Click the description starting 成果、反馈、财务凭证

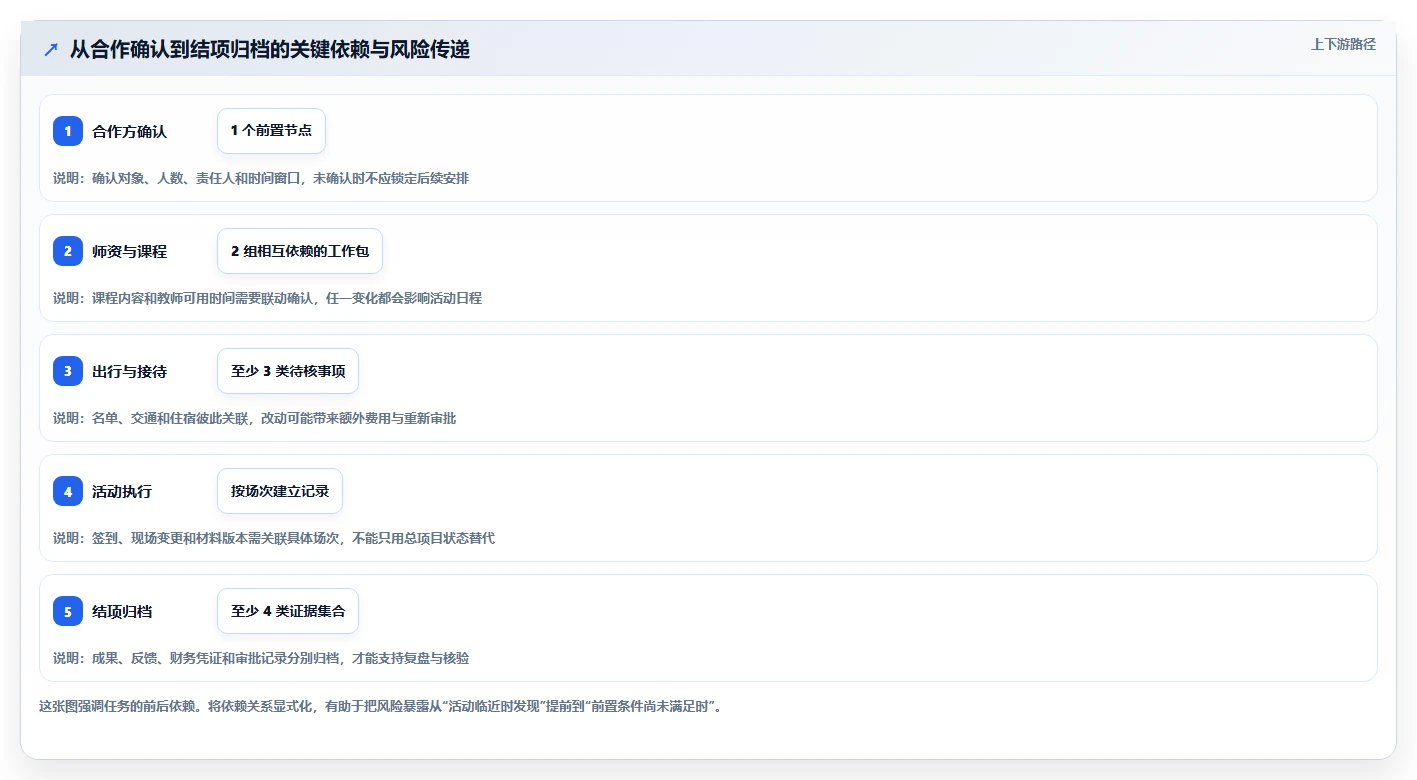[261, 658]
